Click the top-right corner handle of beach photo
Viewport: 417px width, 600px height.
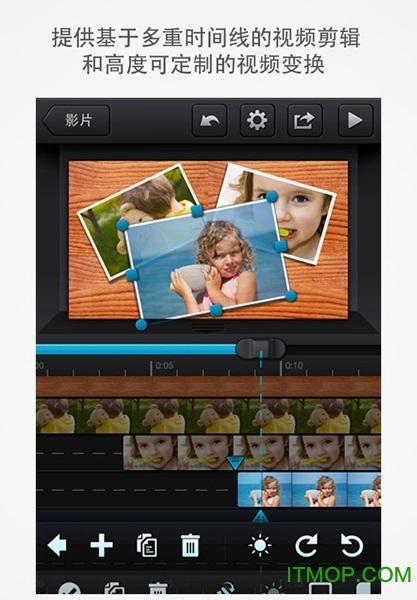point(272,197)
